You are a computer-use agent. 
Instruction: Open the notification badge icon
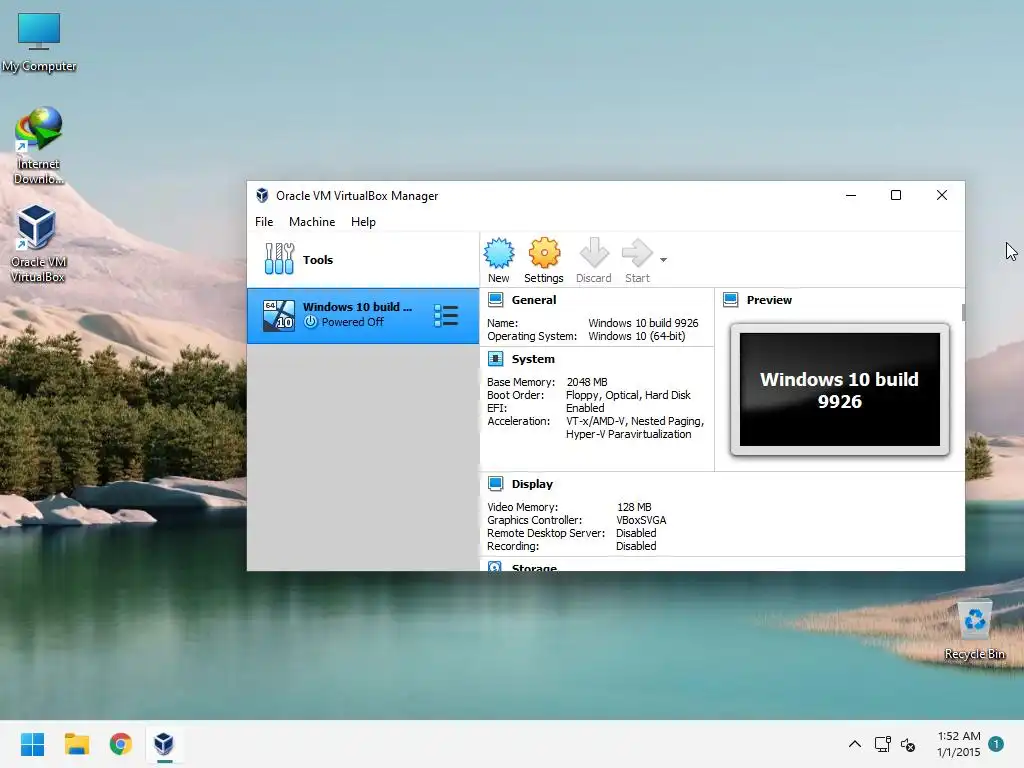coord(996,744)
